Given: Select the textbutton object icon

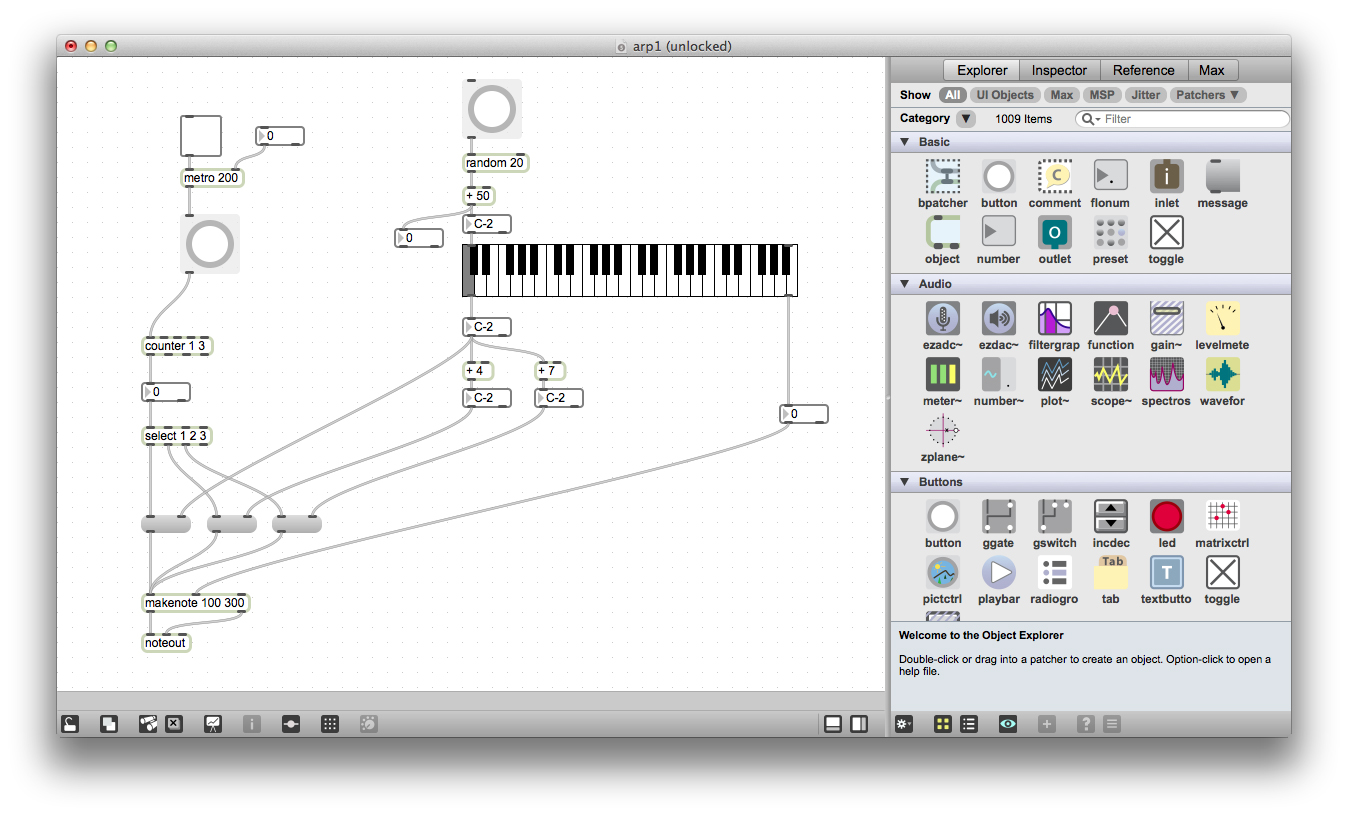Looking at the screenshot, I should tap(1166, 573).
